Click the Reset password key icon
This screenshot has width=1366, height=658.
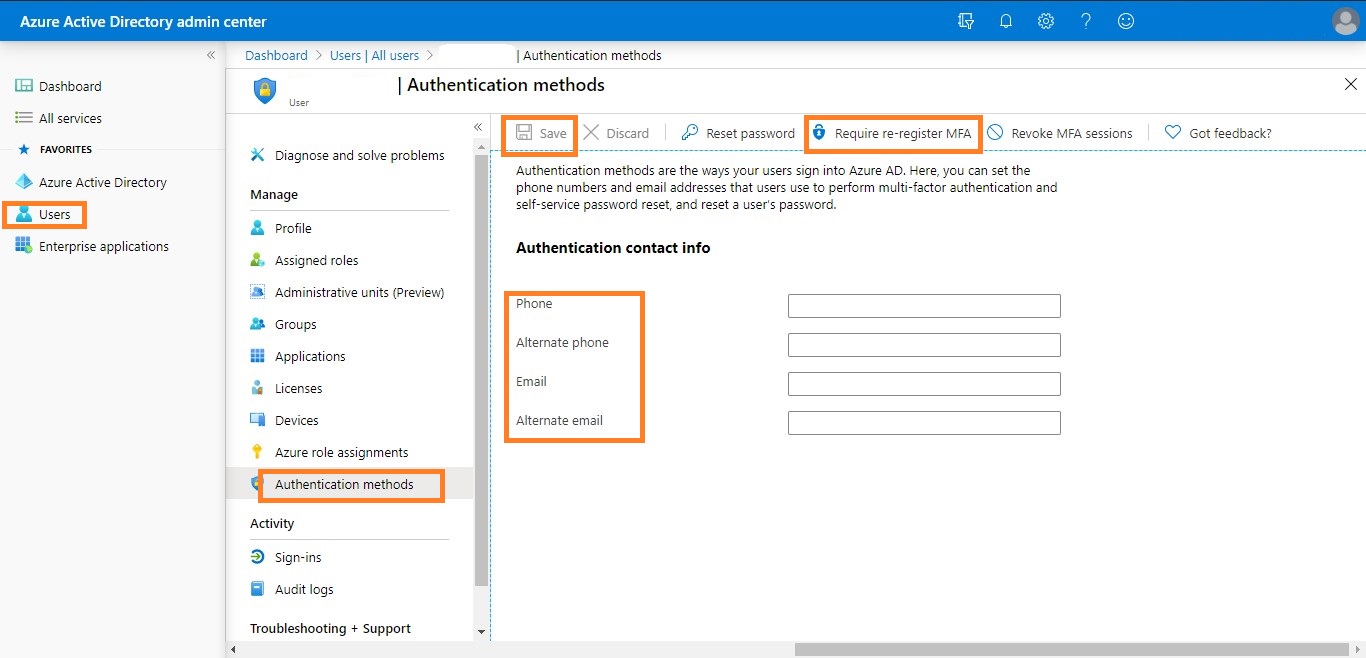click(x=689, y=133)
